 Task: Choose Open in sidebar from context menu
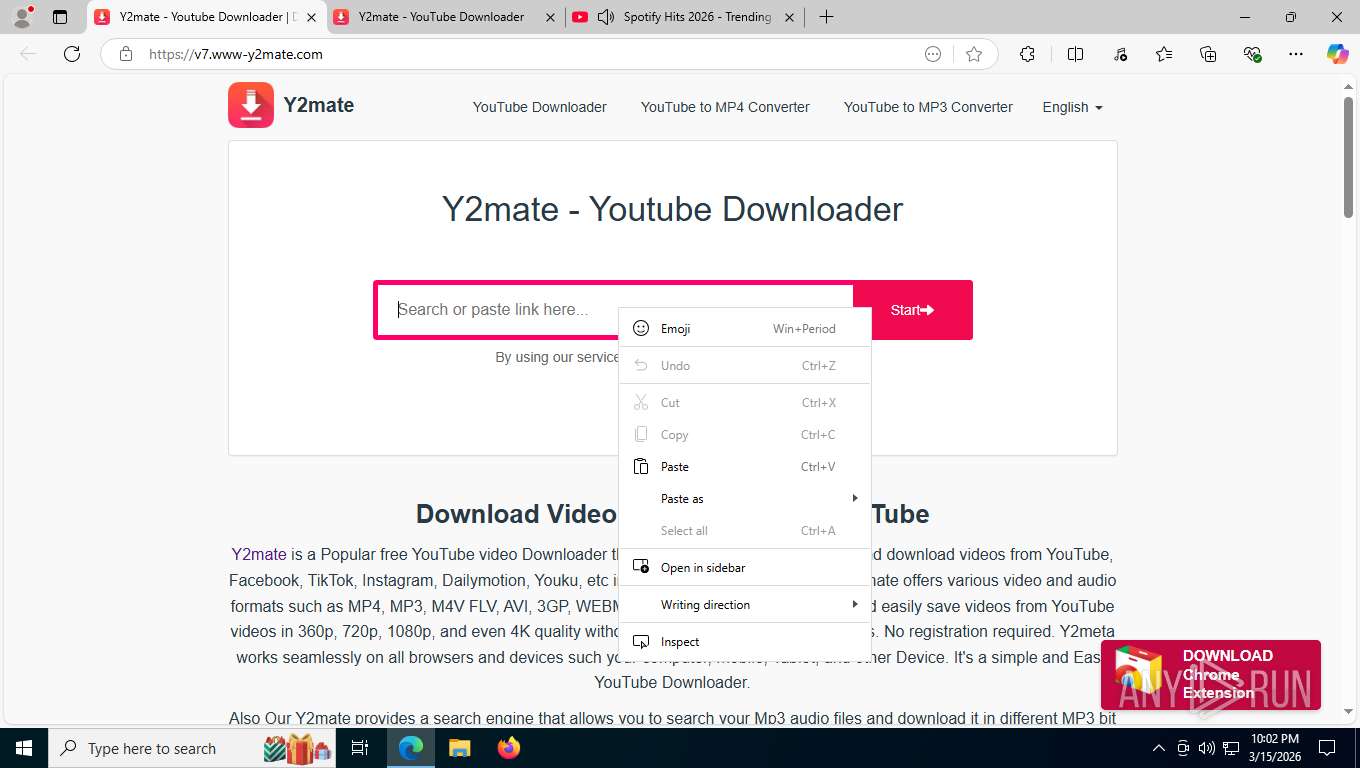coord(745,567)
